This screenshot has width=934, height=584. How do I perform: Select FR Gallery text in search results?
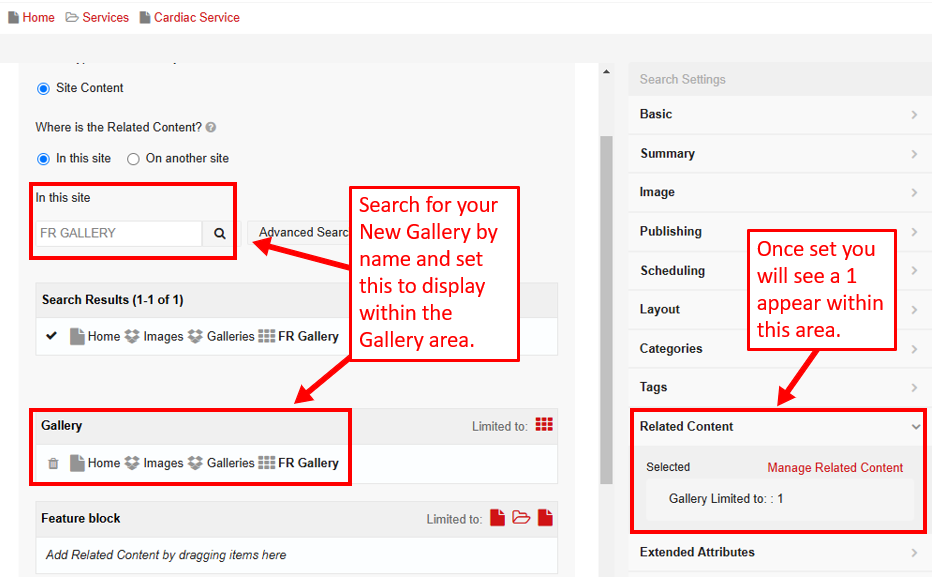coord(308,336)
